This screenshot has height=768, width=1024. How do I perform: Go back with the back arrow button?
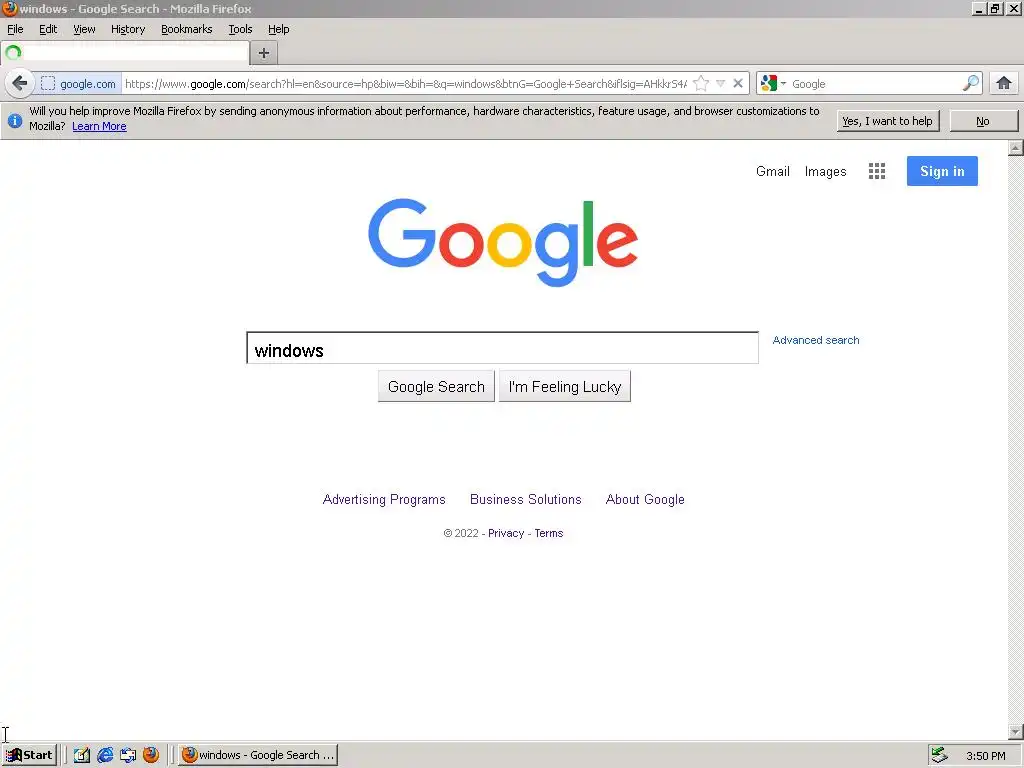pyautogui.click(x=20, y=84)
